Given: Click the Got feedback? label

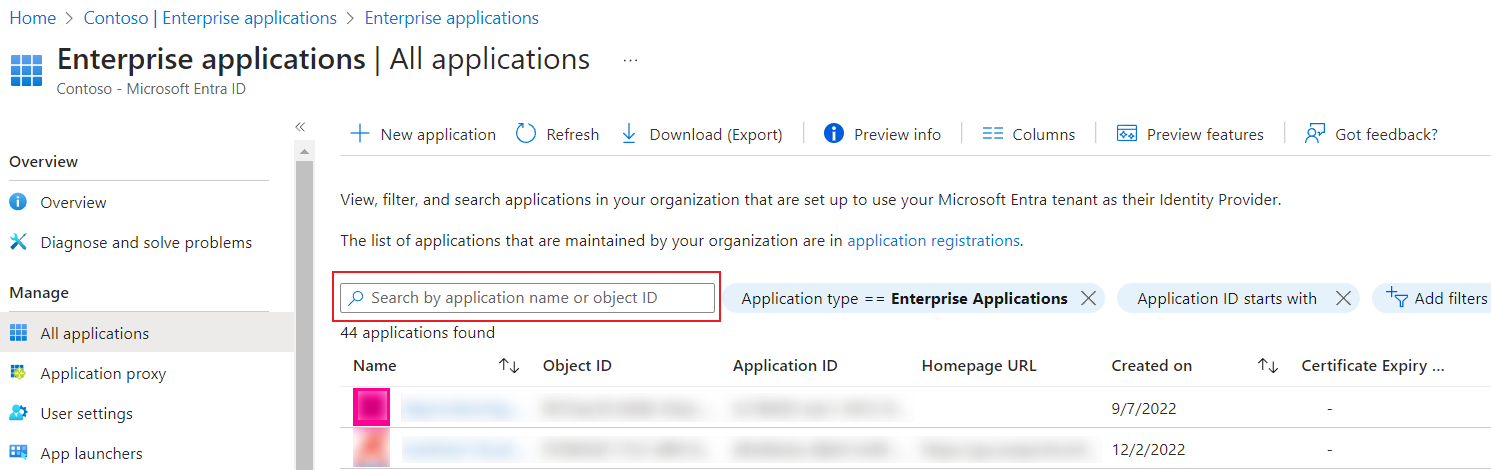Looking at the screenshot, I should pos(1386,134).
